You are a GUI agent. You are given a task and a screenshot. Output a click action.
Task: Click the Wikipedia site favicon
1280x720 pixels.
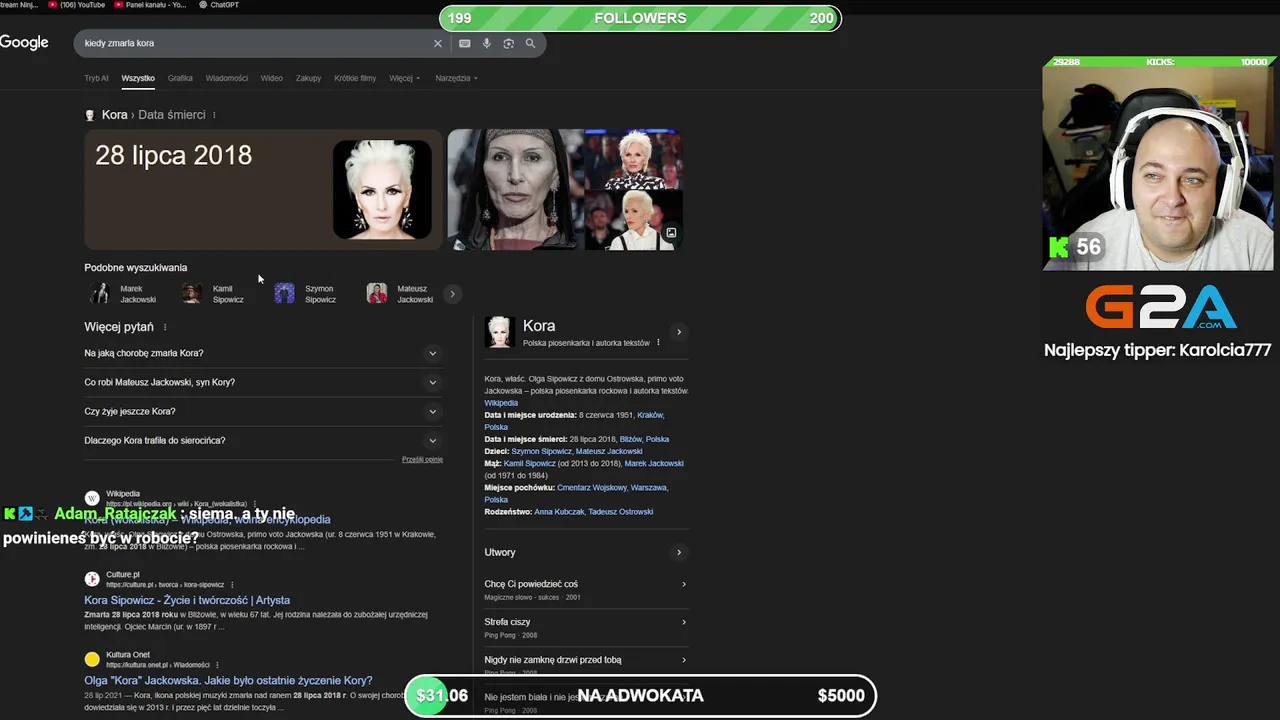click(92, 498)
